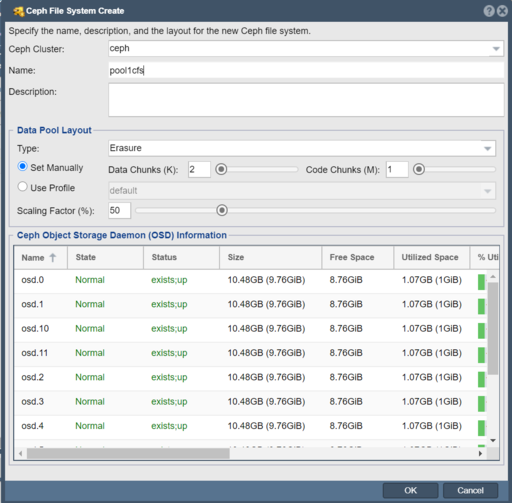The width and height of the screenshot is (512, 503).
Task: Select the Use Profile radio button
Action: [x=22, y=187]
